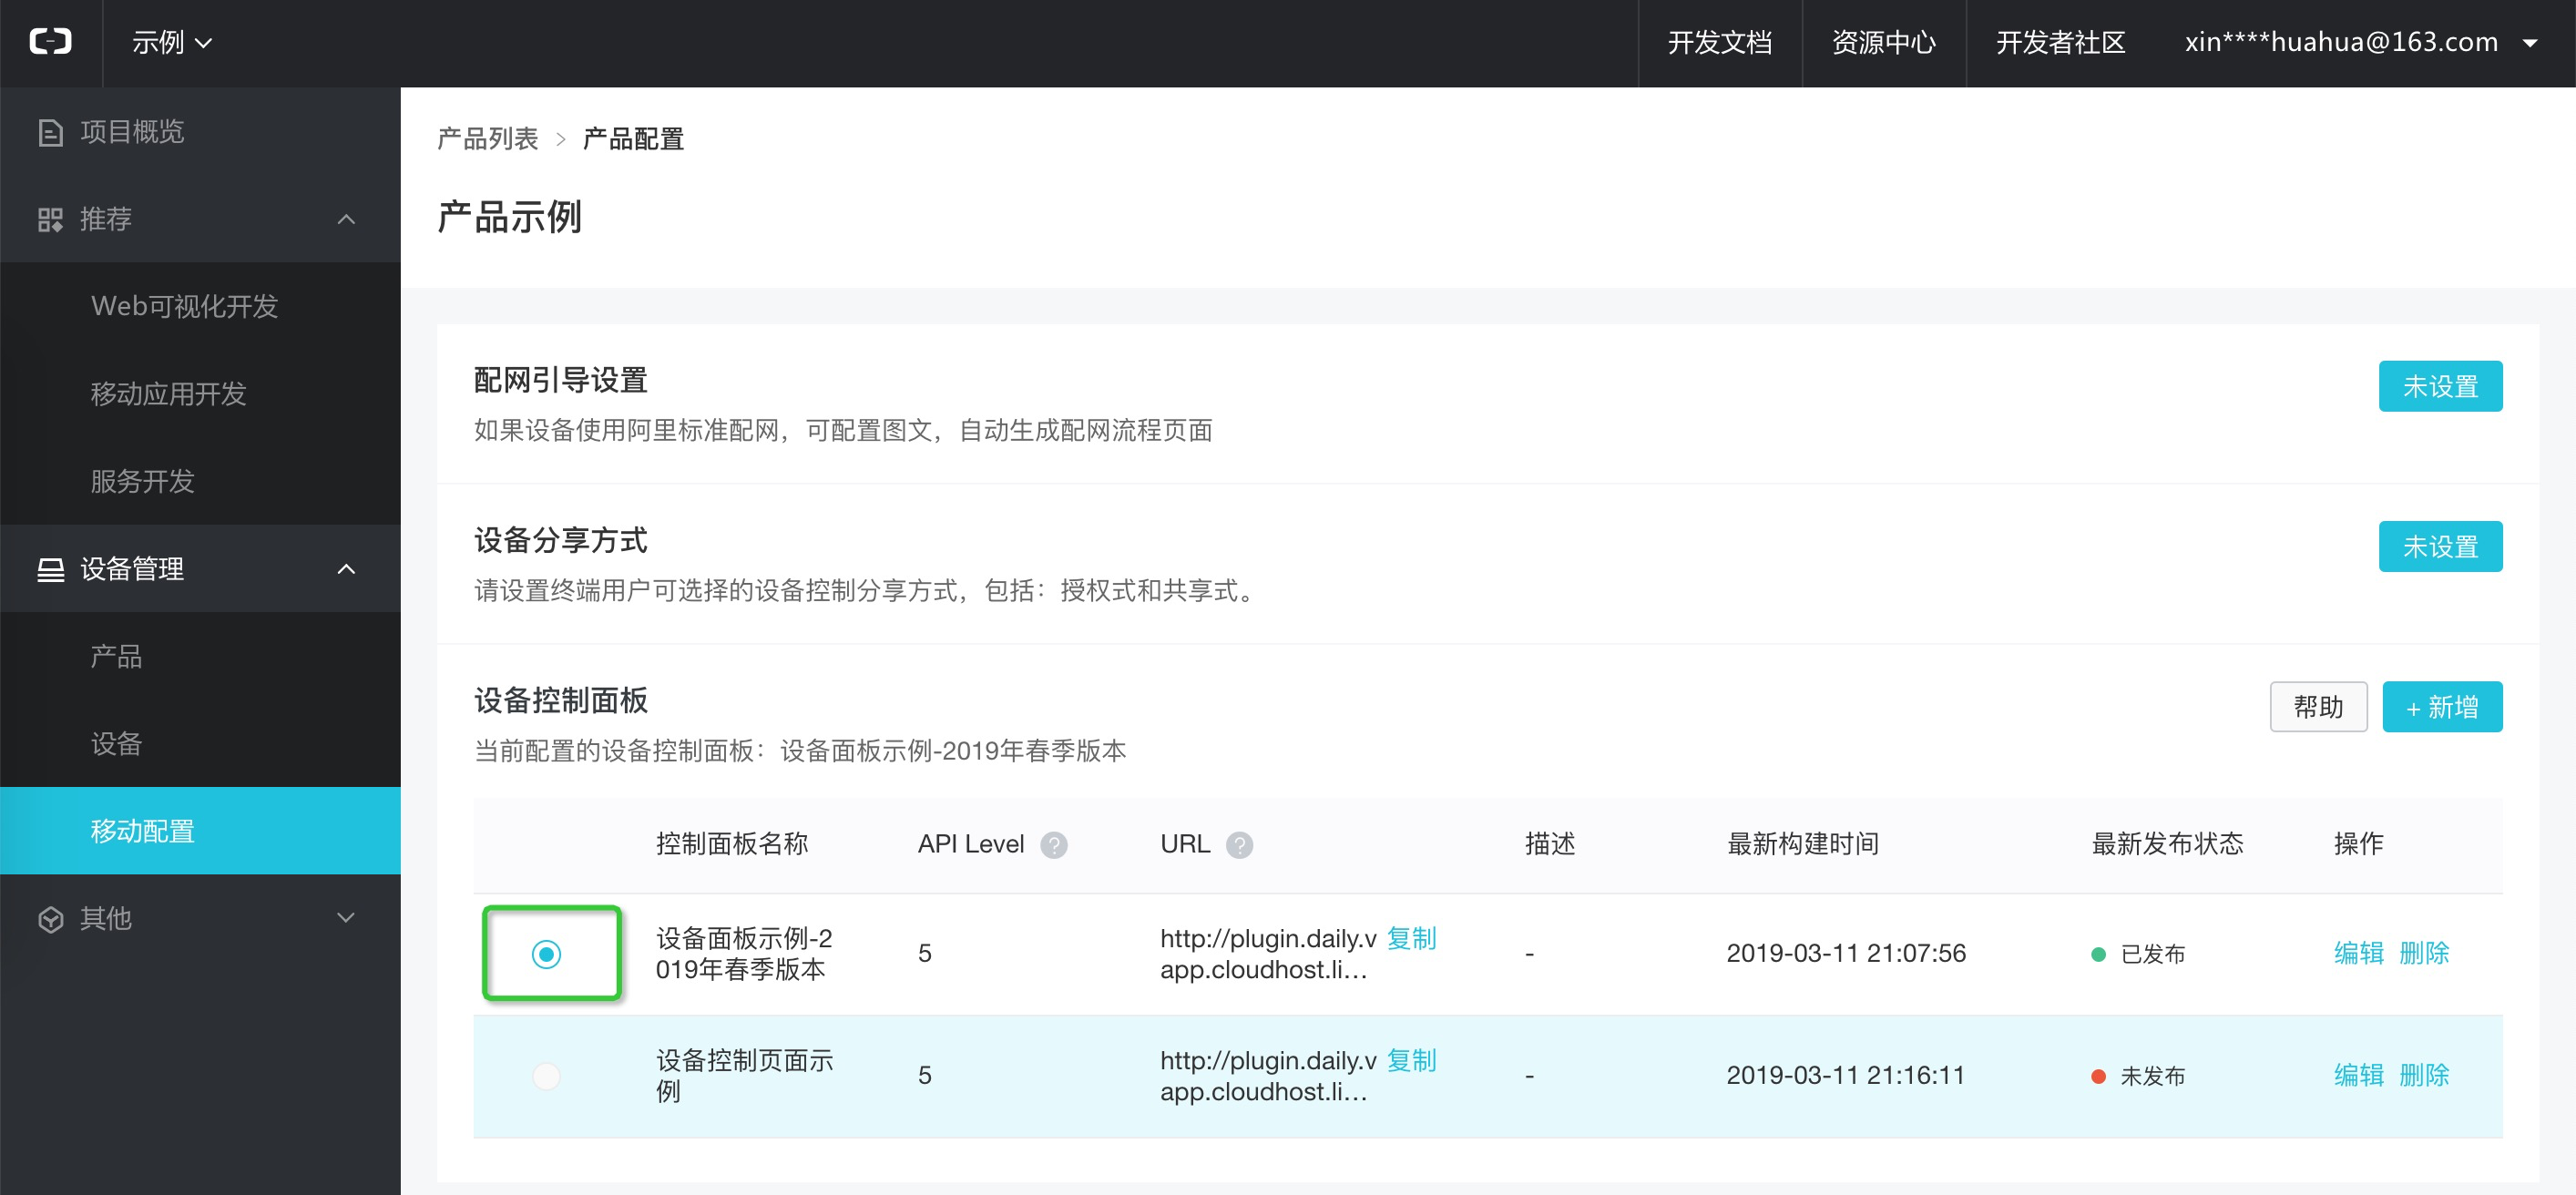Click the 推荐 grid icon
Image resolution: width=2576 pixels, height=1195 pixels.
tap(50, 219)
